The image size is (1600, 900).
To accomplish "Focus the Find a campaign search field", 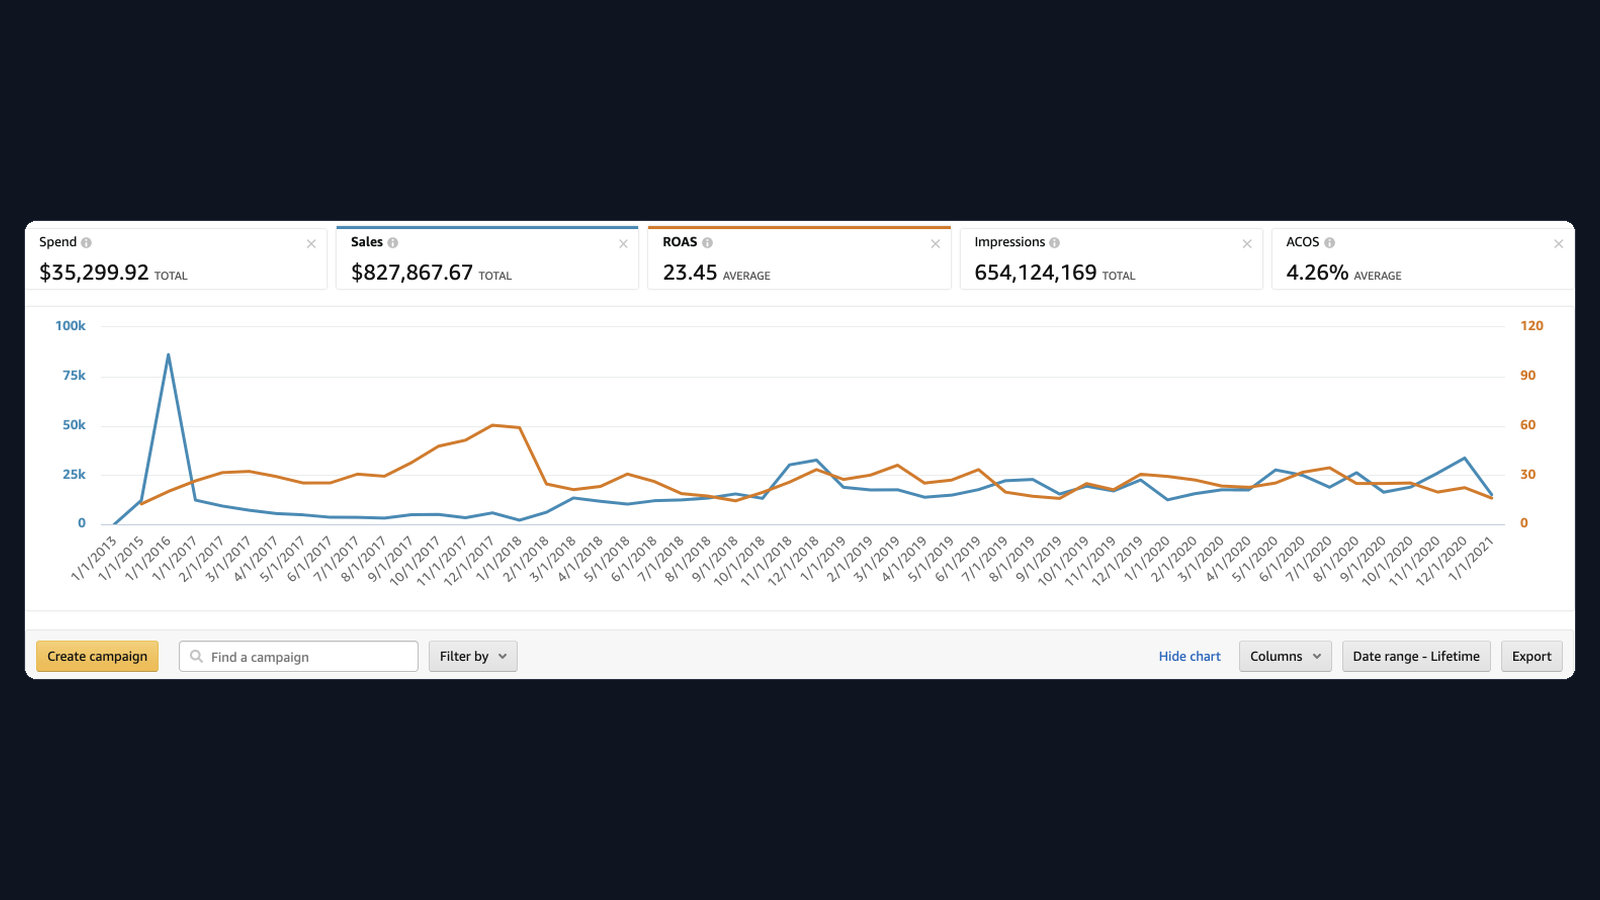I will tap(299, 656).
